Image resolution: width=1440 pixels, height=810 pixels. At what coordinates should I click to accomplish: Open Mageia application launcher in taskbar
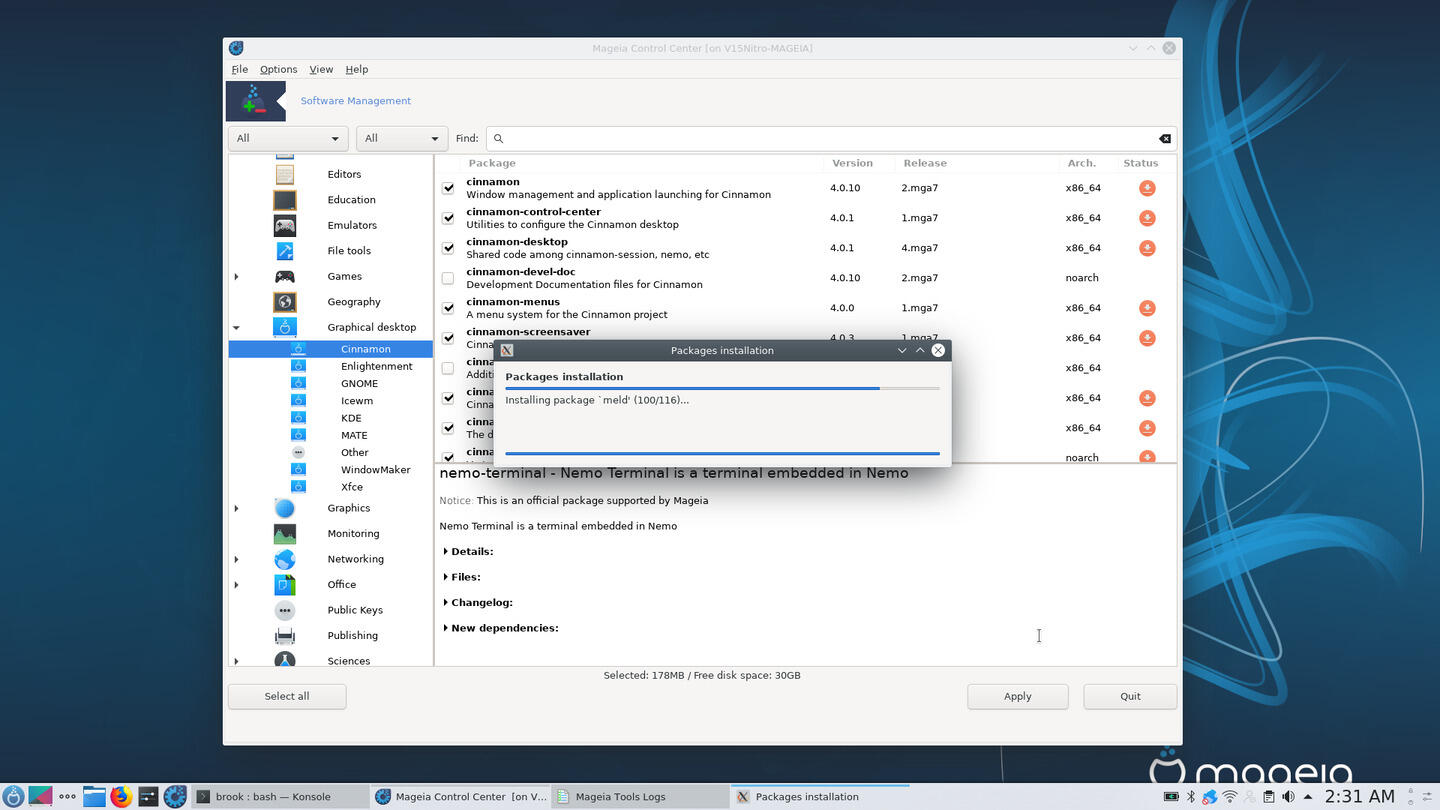13,797
